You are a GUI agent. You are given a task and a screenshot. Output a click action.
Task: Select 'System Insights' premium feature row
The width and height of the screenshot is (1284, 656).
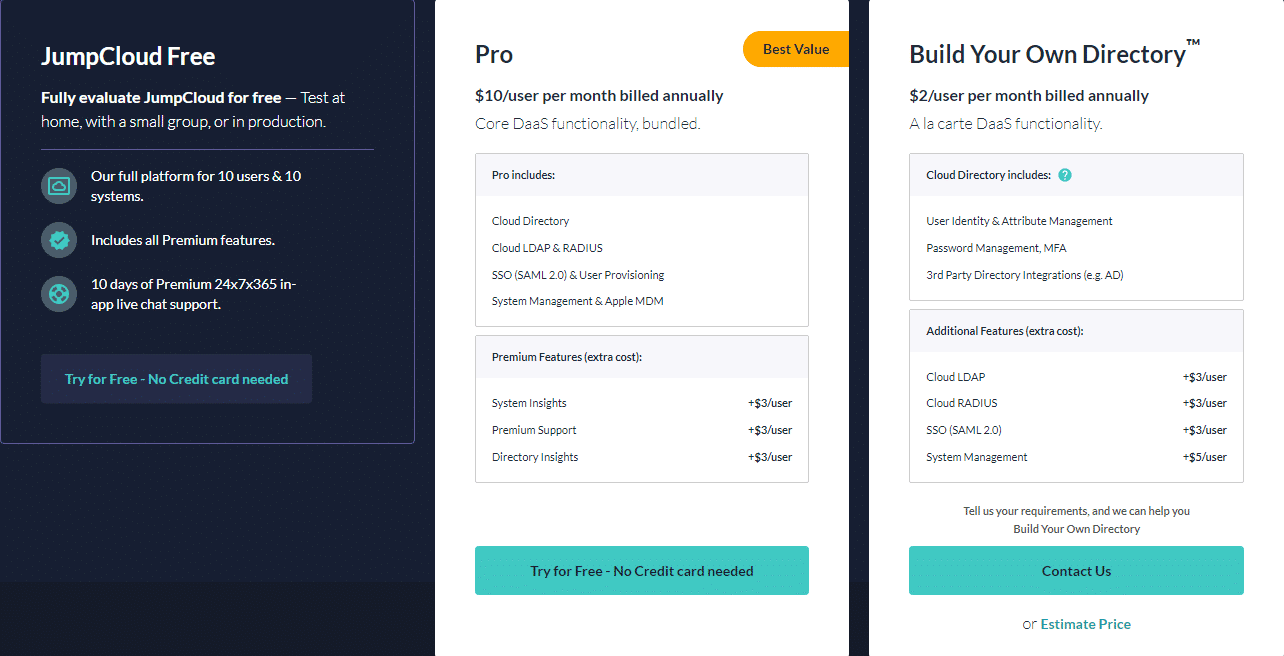tap(530, 403)
